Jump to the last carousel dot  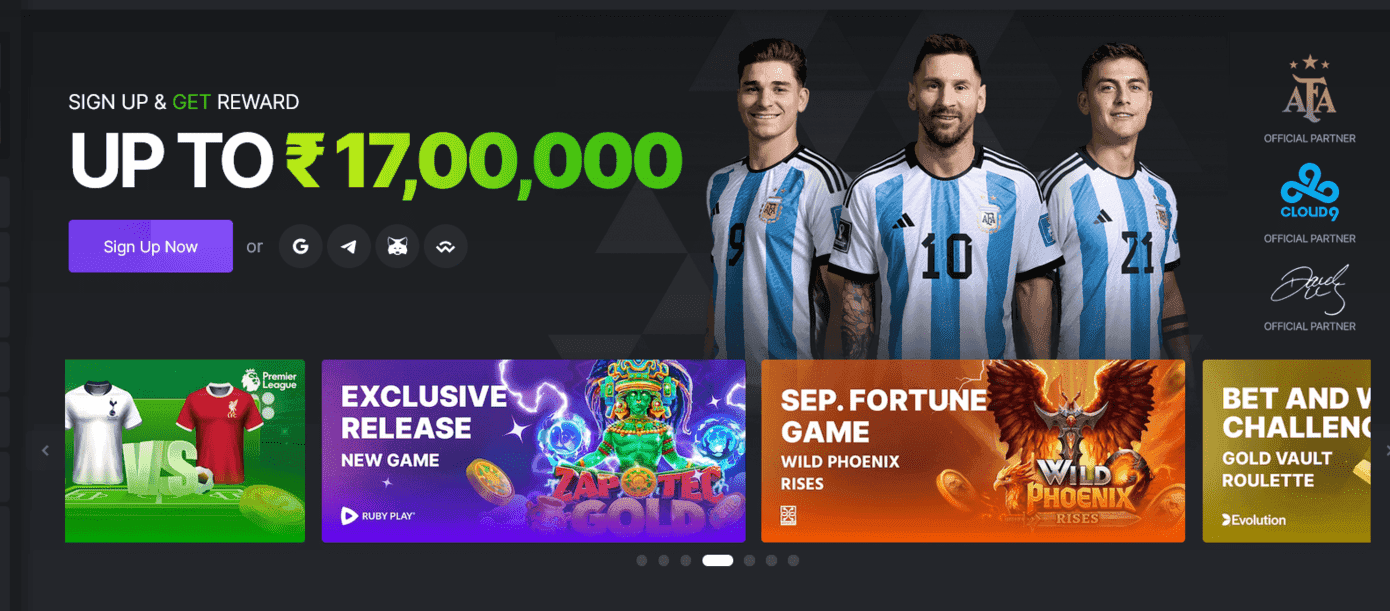coord(794,561)
